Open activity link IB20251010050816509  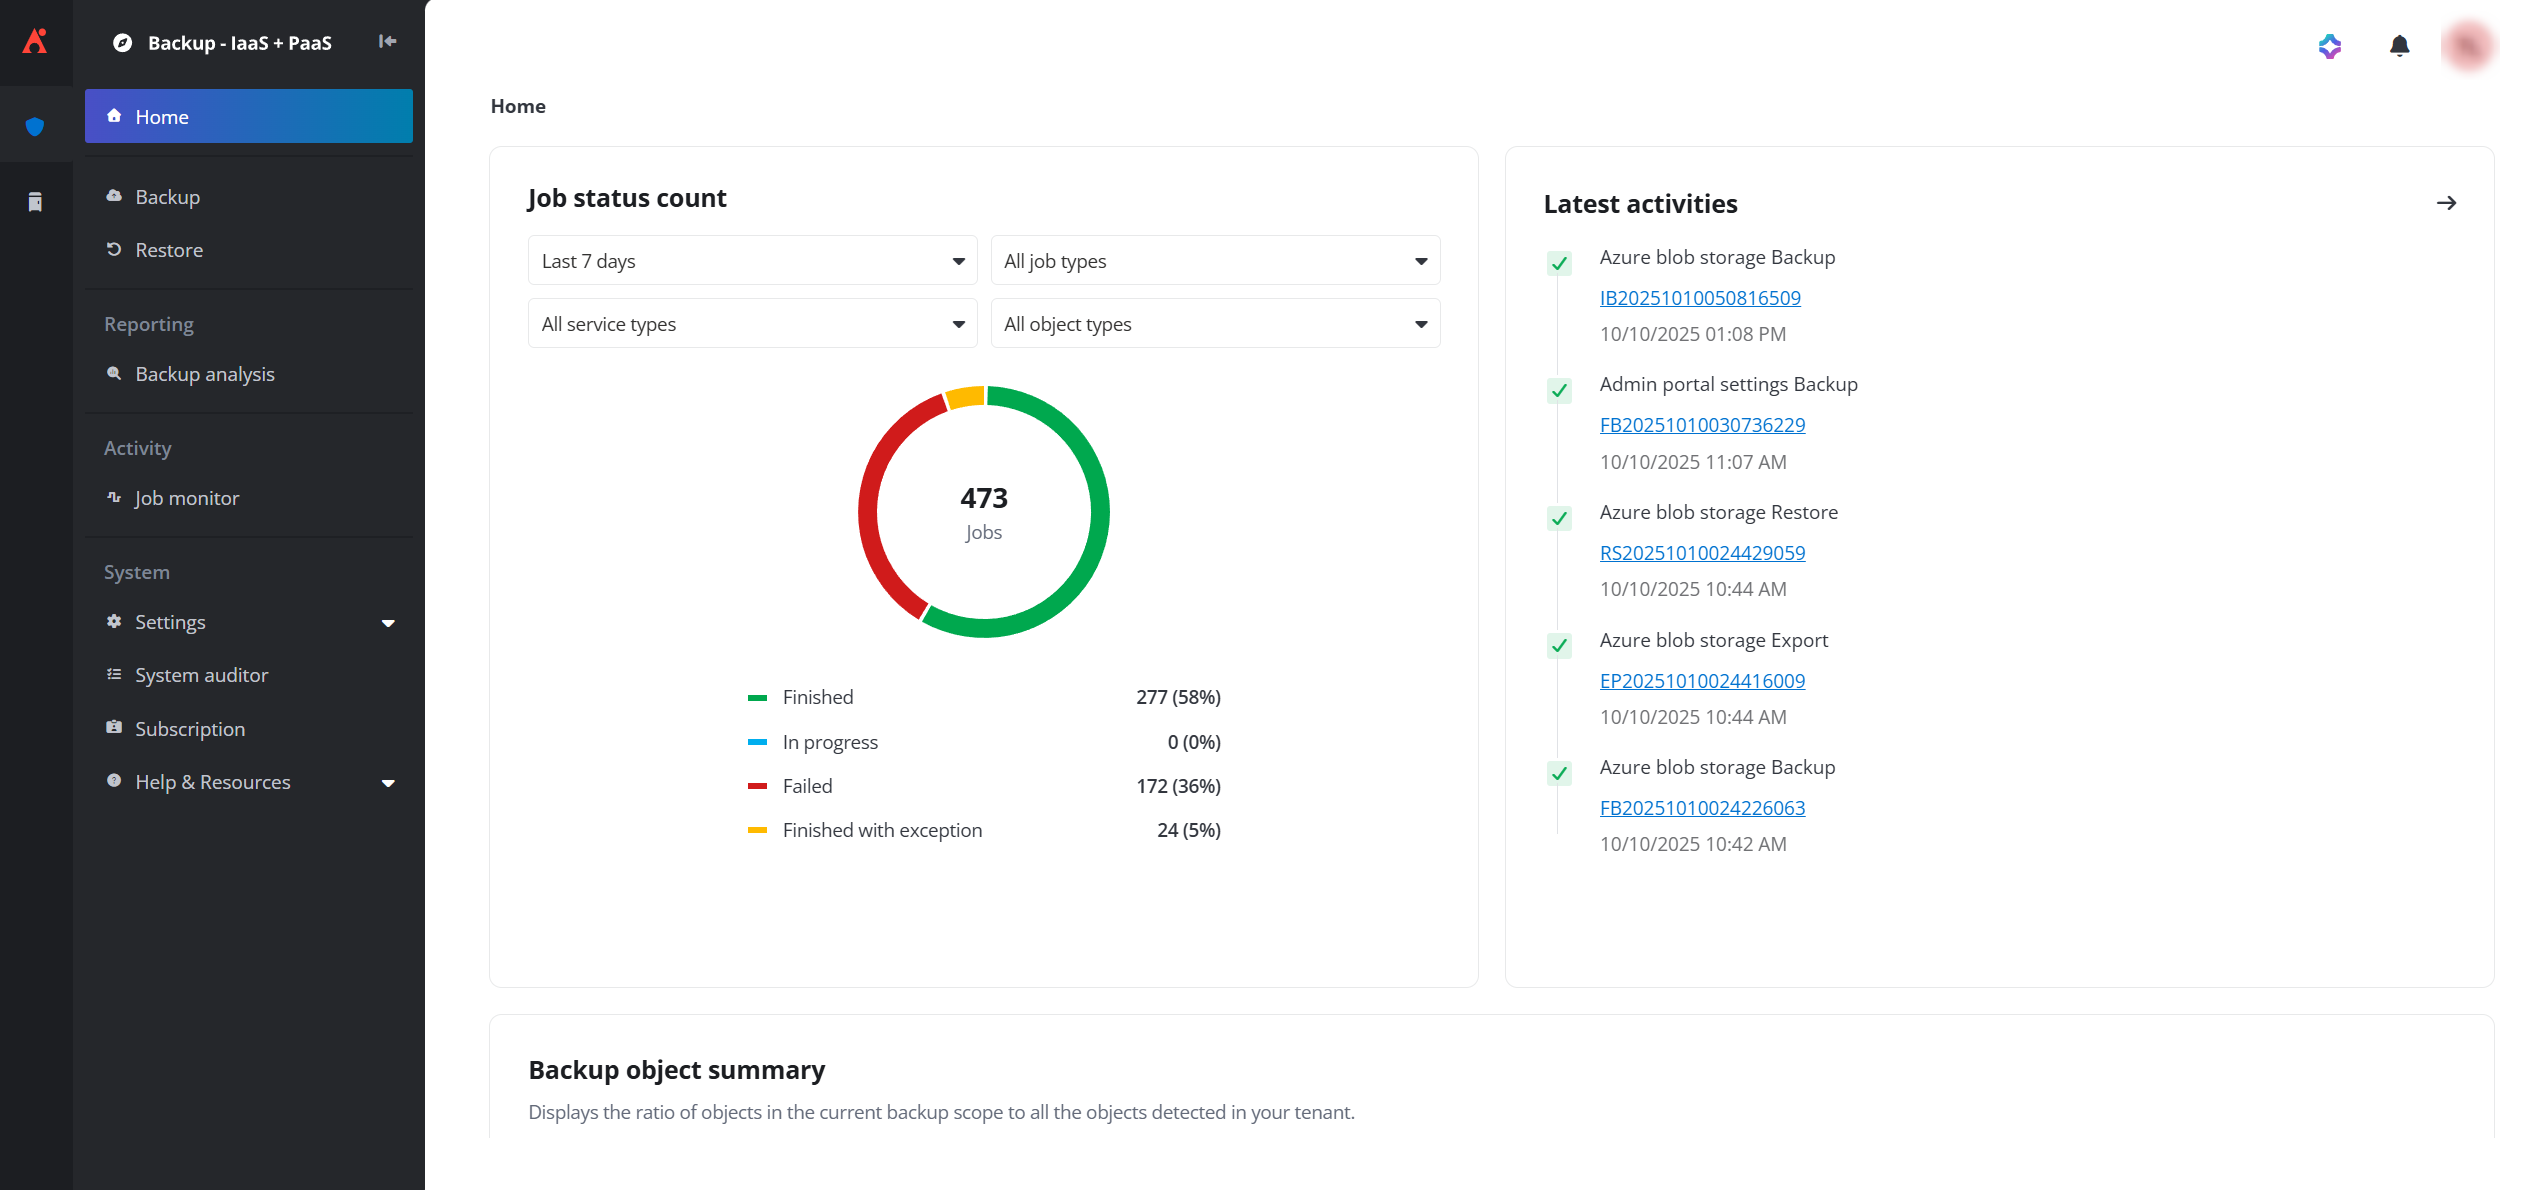(x=1699, y=297)
